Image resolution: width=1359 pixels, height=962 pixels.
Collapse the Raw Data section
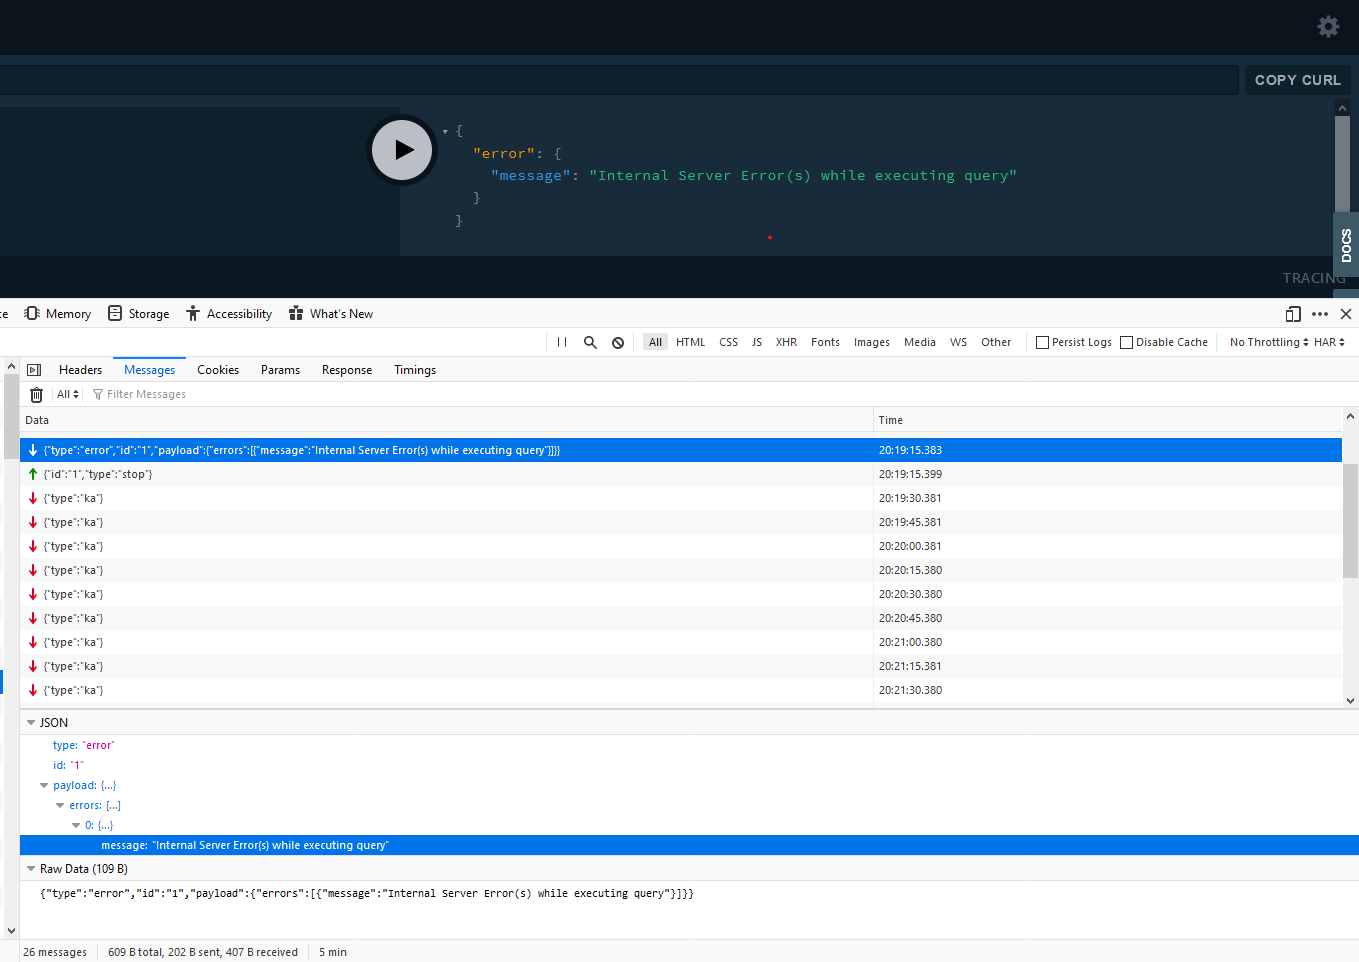pyautogui.click(x=33, y=868)
